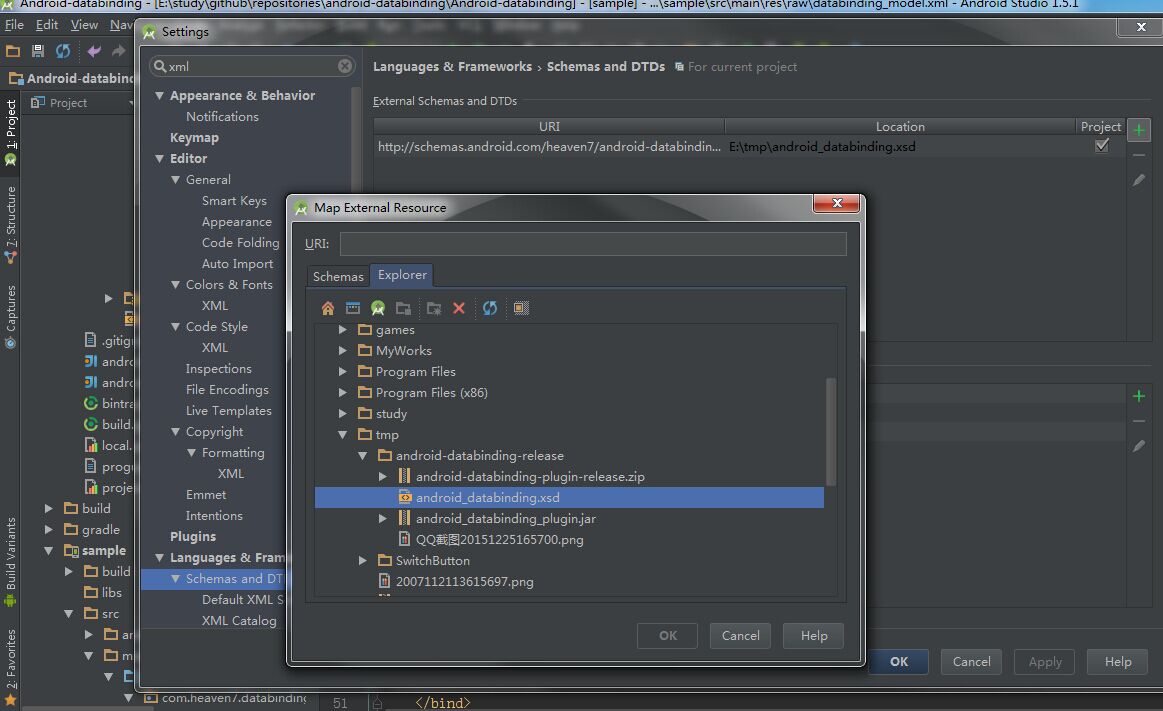Open the File menu

(14, 24)
